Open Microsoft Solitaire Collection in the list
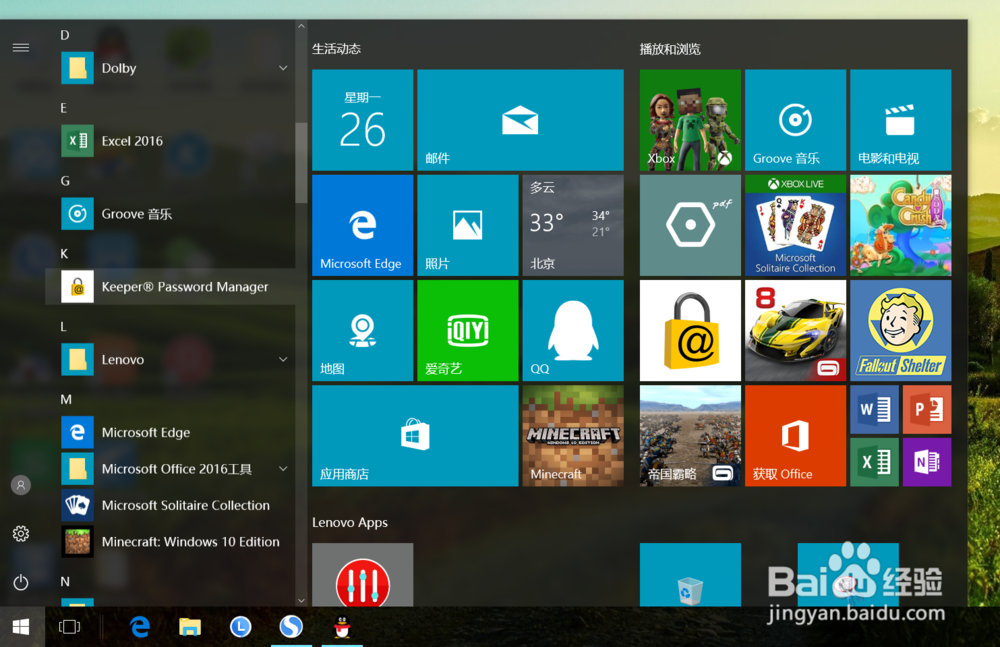 170,505
